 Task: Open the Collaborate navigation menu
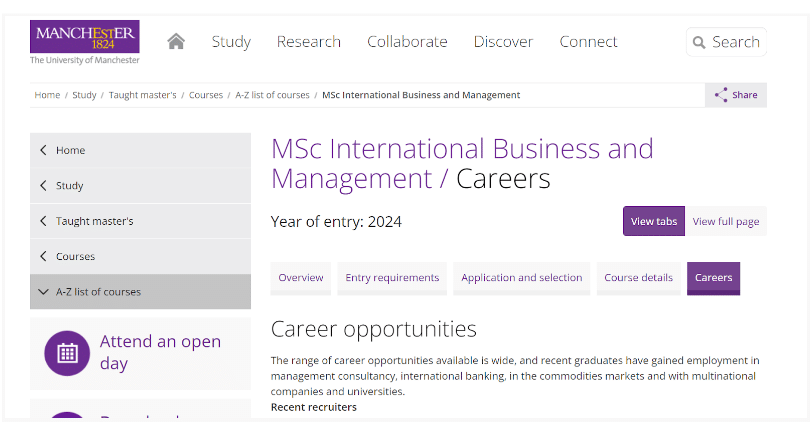coord(407,41)
